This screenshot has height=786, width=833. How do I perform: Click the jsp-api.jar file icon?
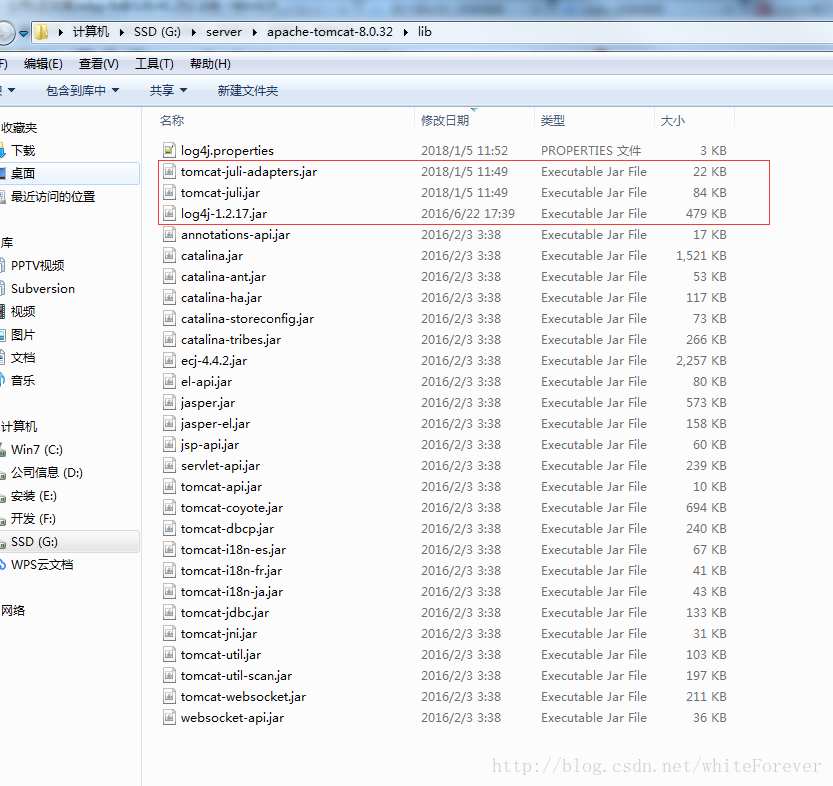(169, 444)
